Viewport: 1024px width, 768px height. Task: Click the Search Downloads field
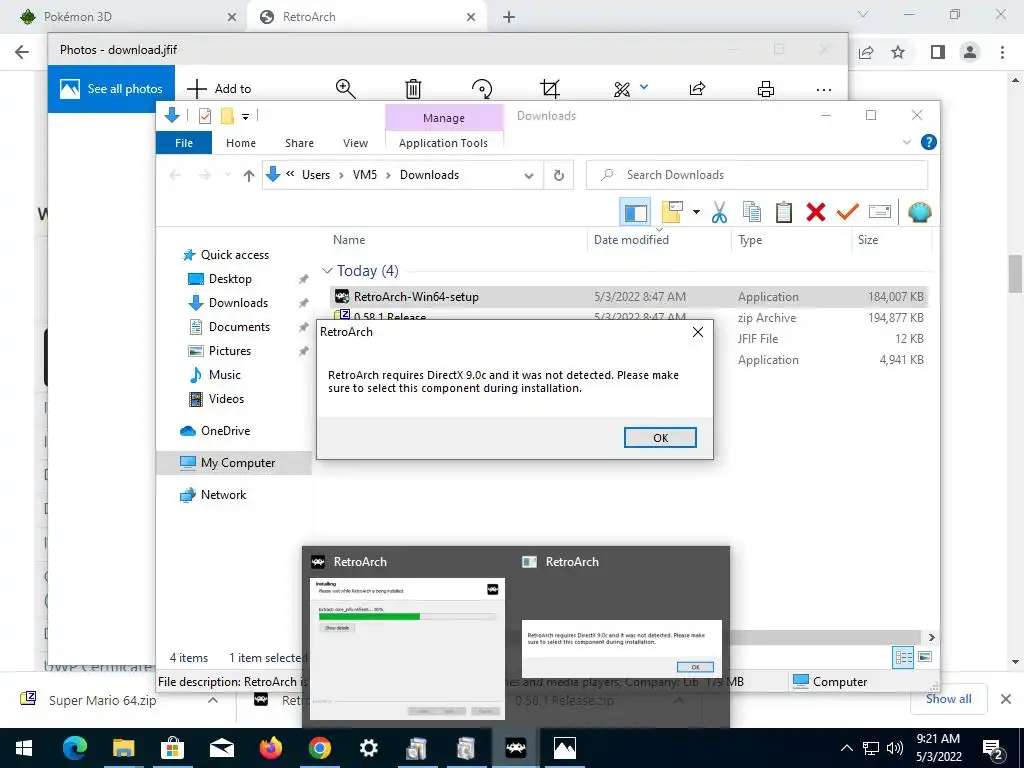(x=757, y=174)
